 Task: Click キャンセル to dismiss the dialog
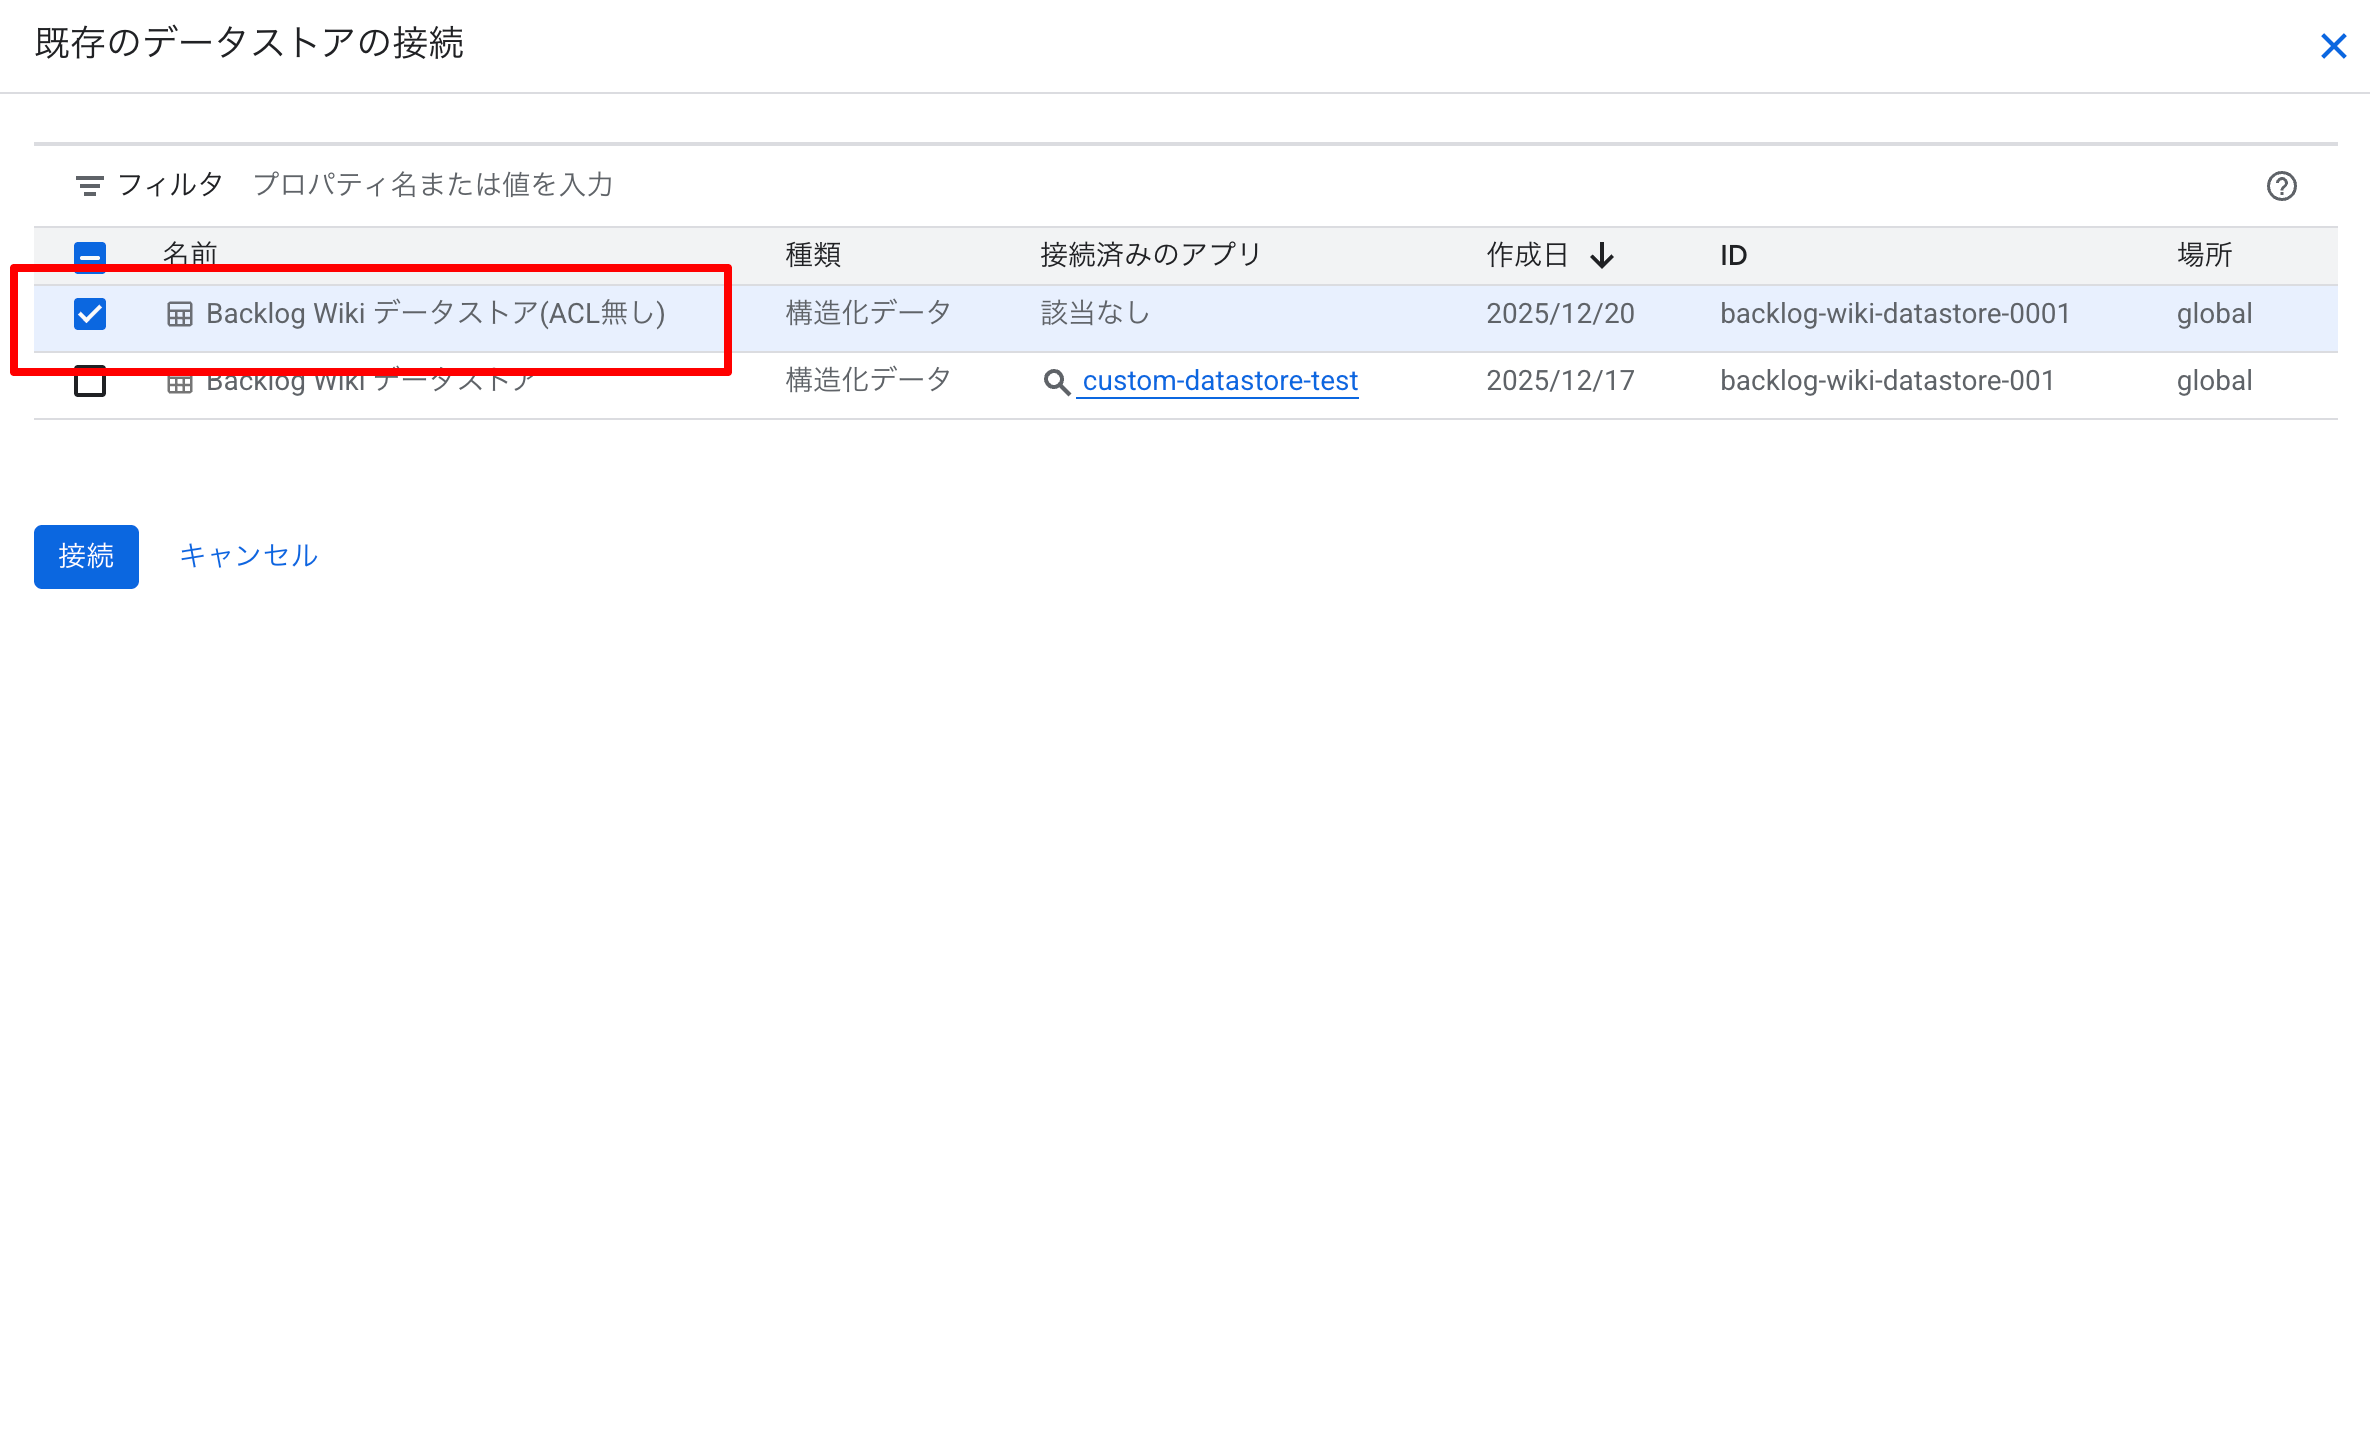click(x=248, y=556)
